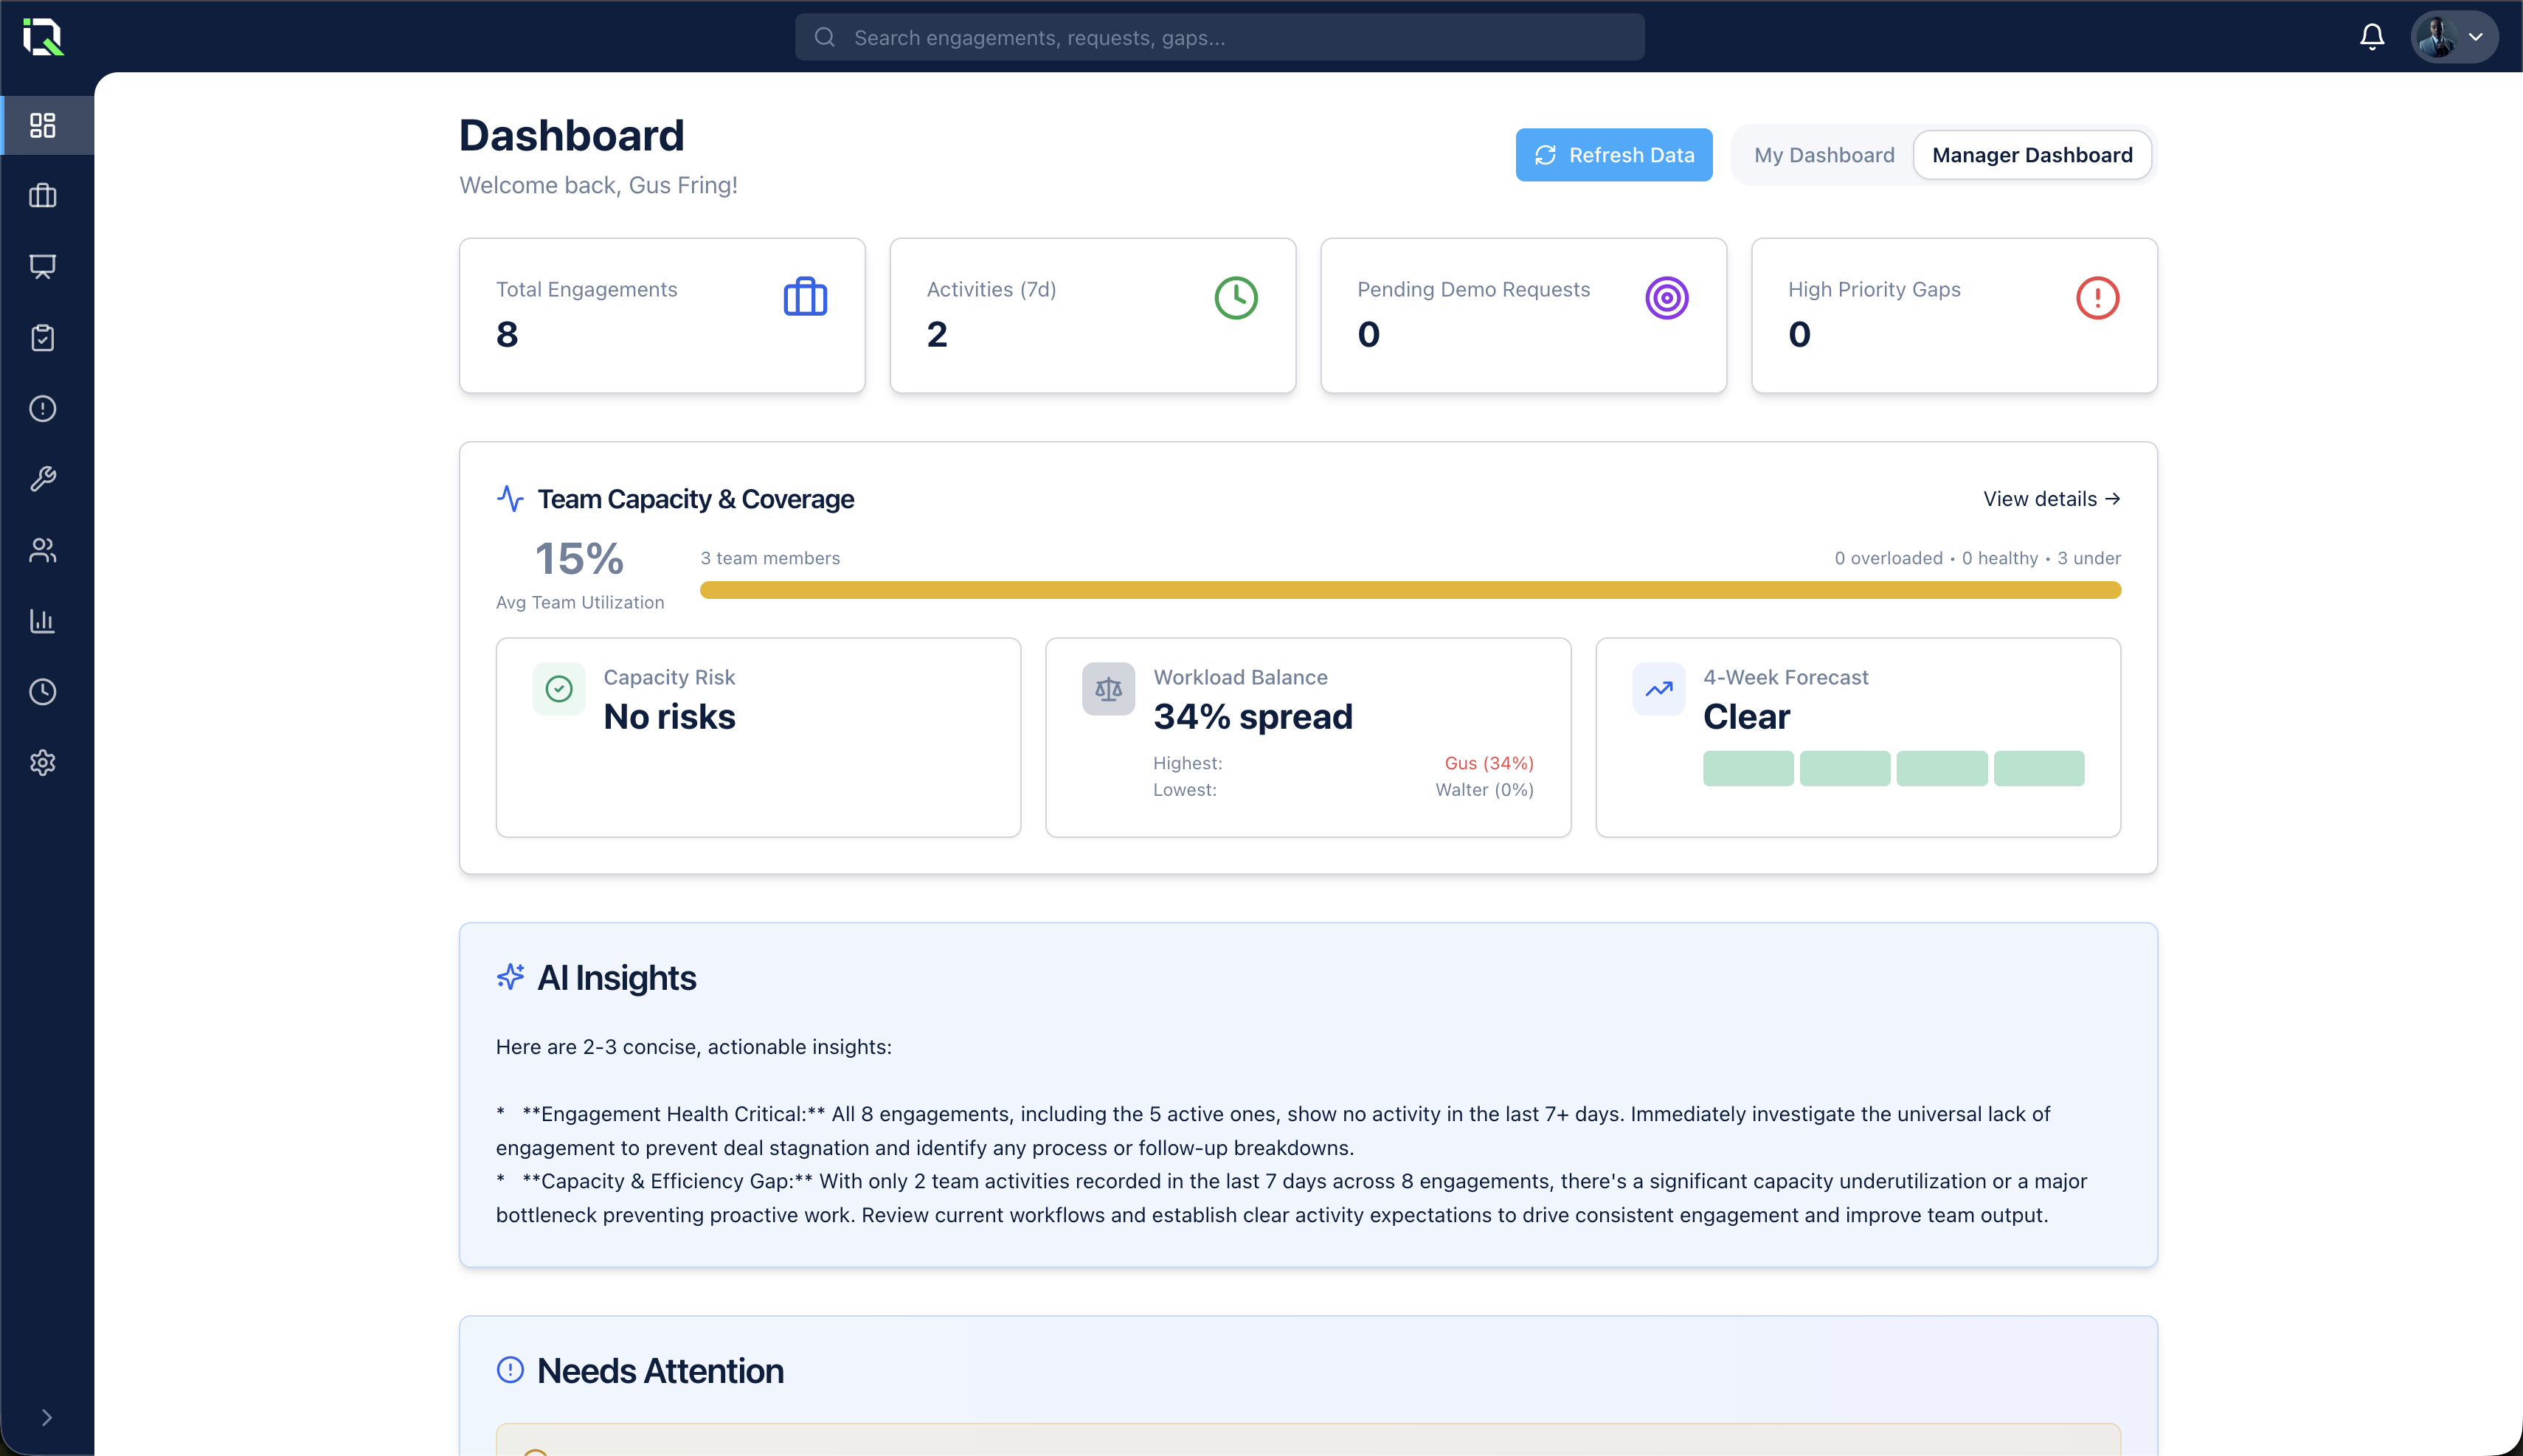This screenshot has width=2523, height=1456.
Task: Click the High Priority Gaps card
Action: click(1954, 315)
